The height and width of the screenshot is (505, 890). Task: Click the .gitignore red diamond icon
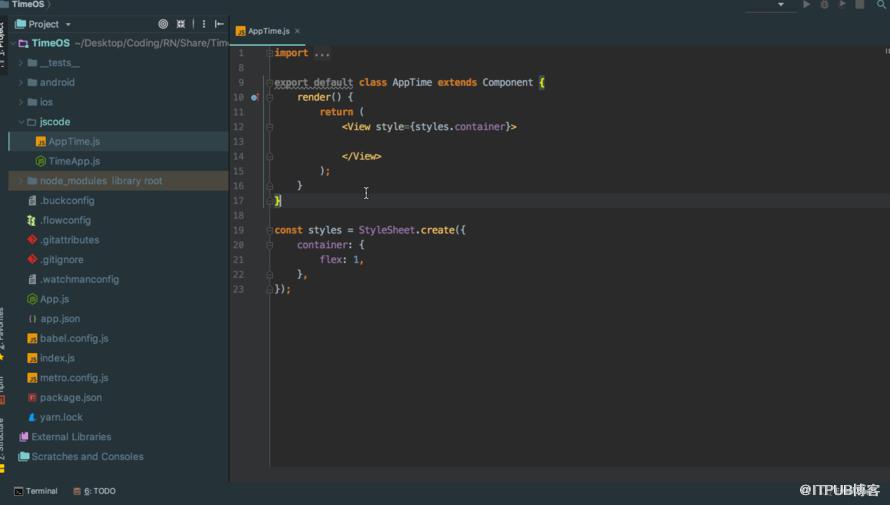pos(32,259)
